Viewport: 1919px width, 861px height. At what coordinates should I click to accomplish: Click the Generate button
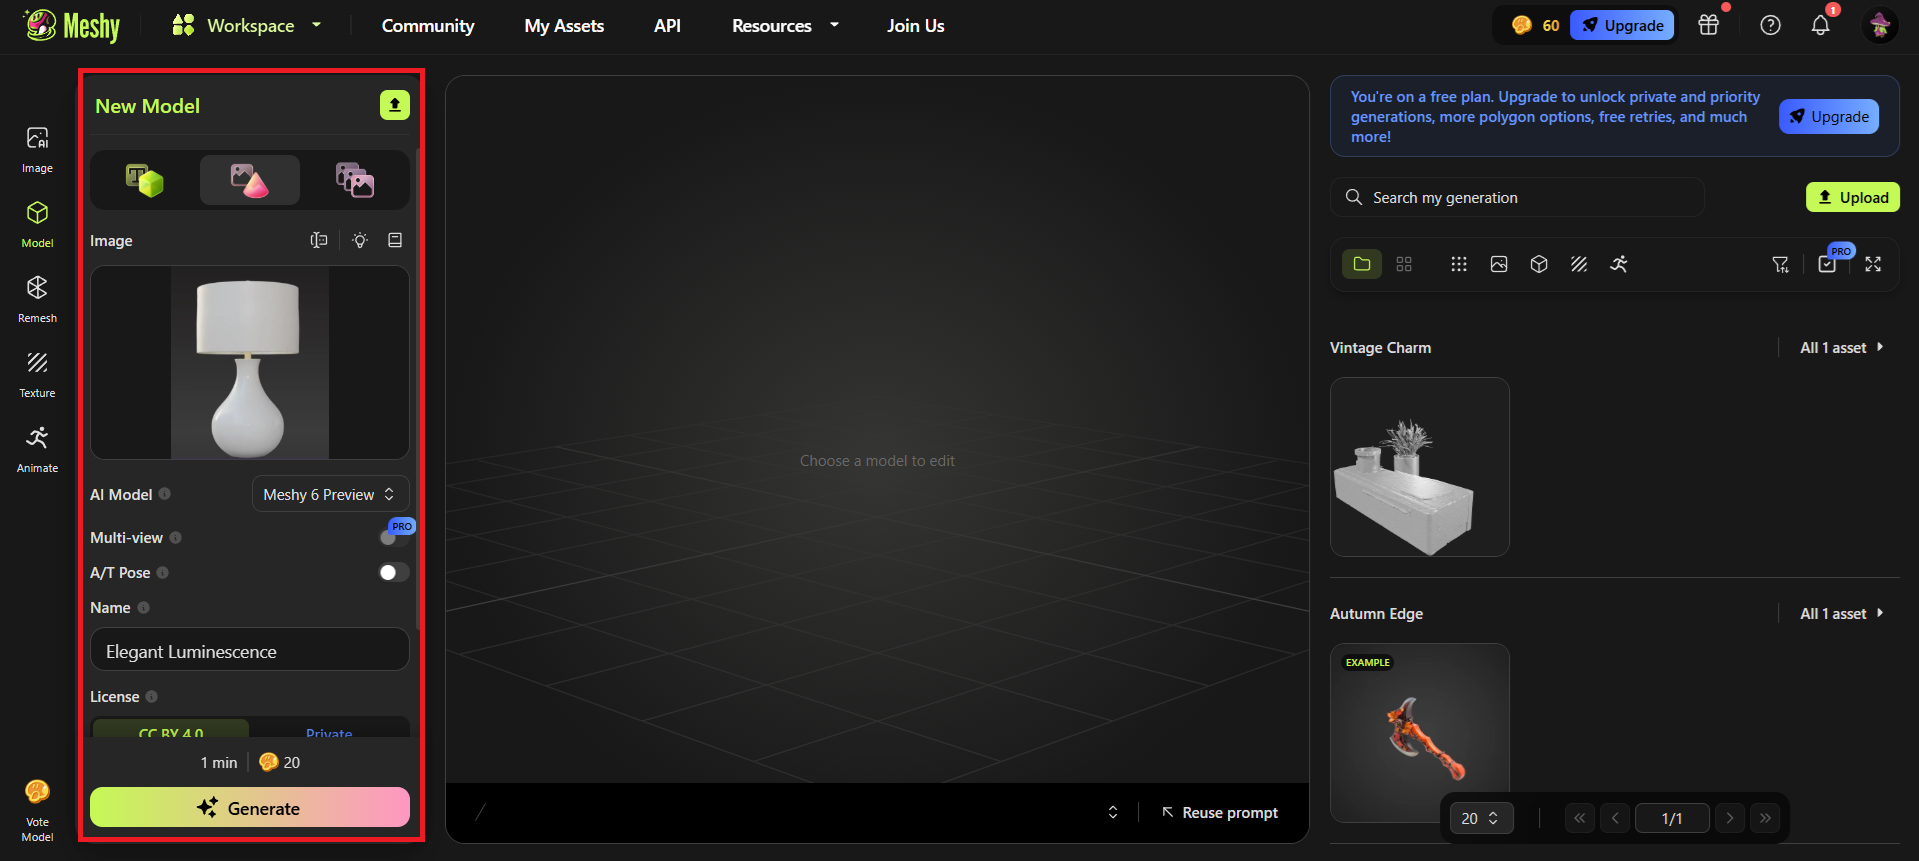pos(250,808)
